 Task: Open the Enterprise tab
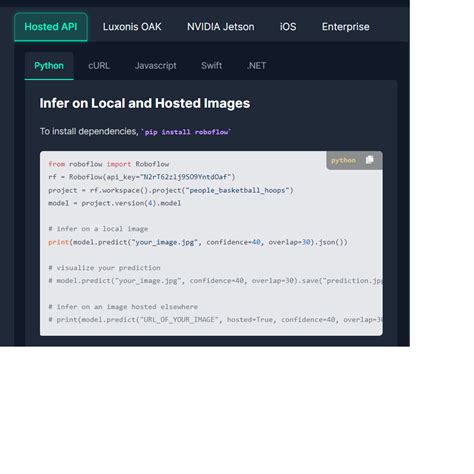coord(346,27)
